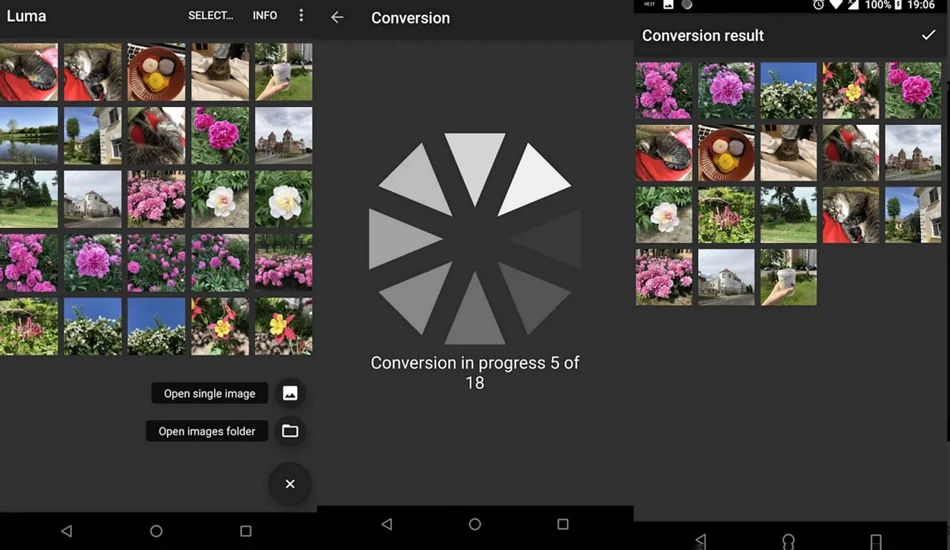Open lake reflection thumbnail in Luma gallery
Screen dimensions: 950x550
(29, 136)
